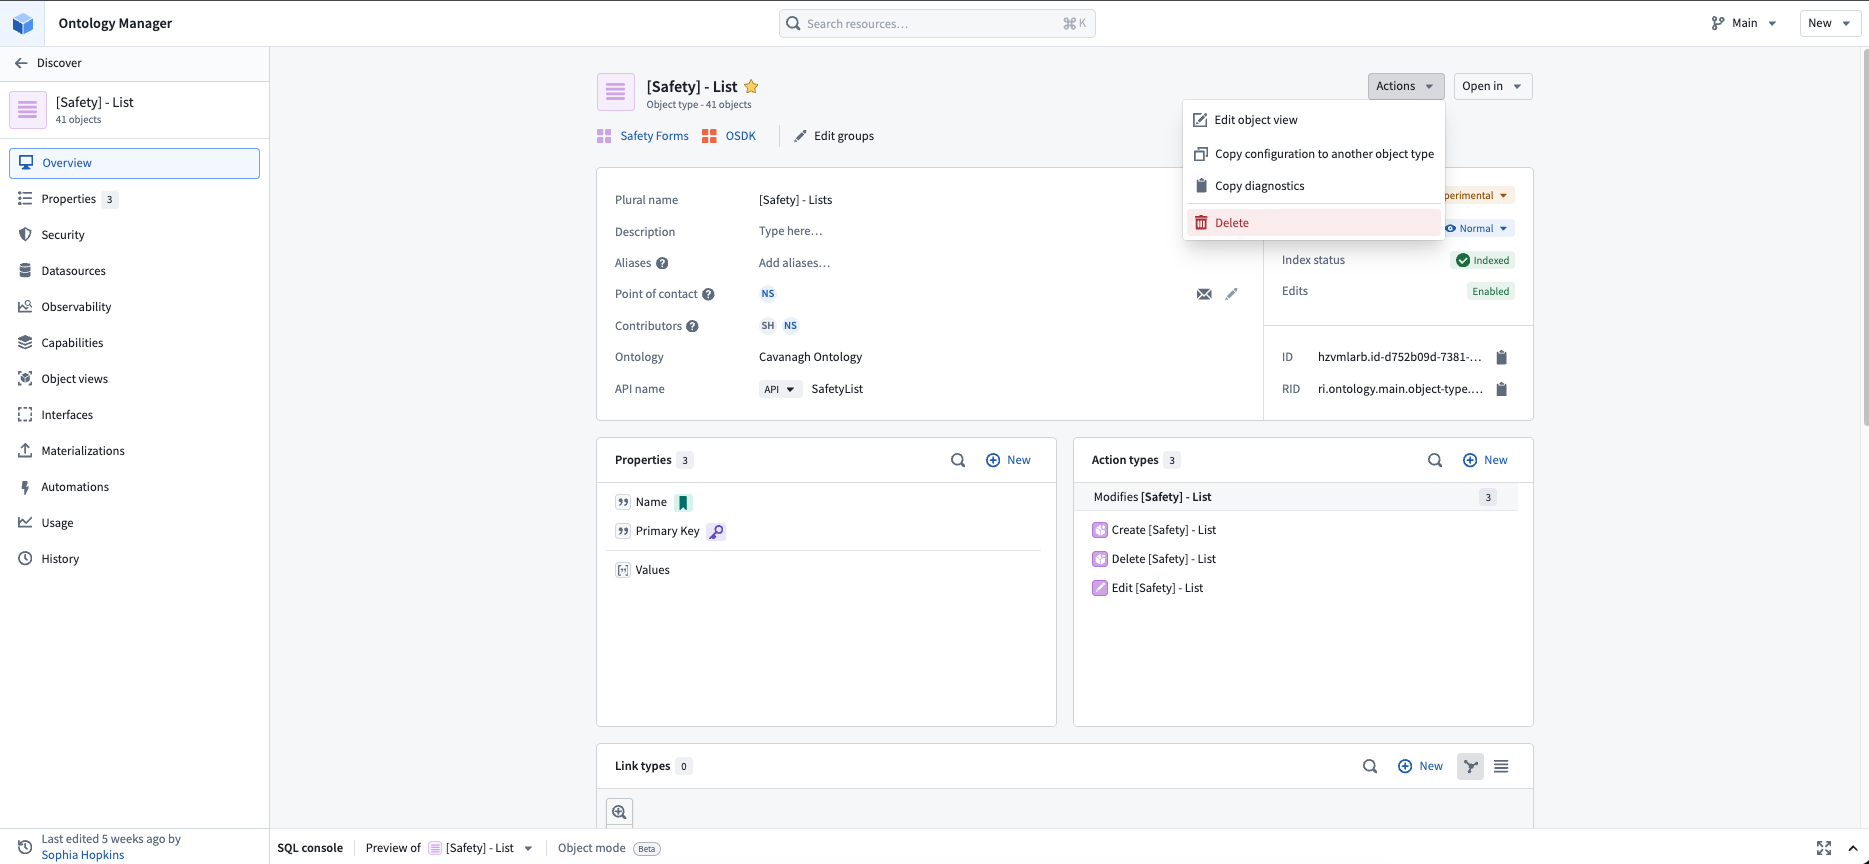Screen dimensions: 1869x864
Task: Click Edit groups
Action: 834,136
